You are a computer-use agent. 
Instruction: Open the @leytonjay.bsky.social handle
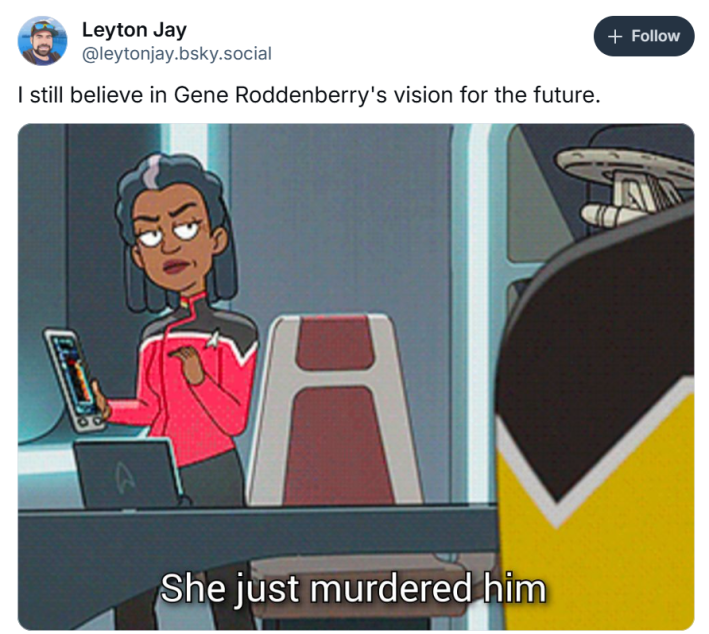click(176, 54)
